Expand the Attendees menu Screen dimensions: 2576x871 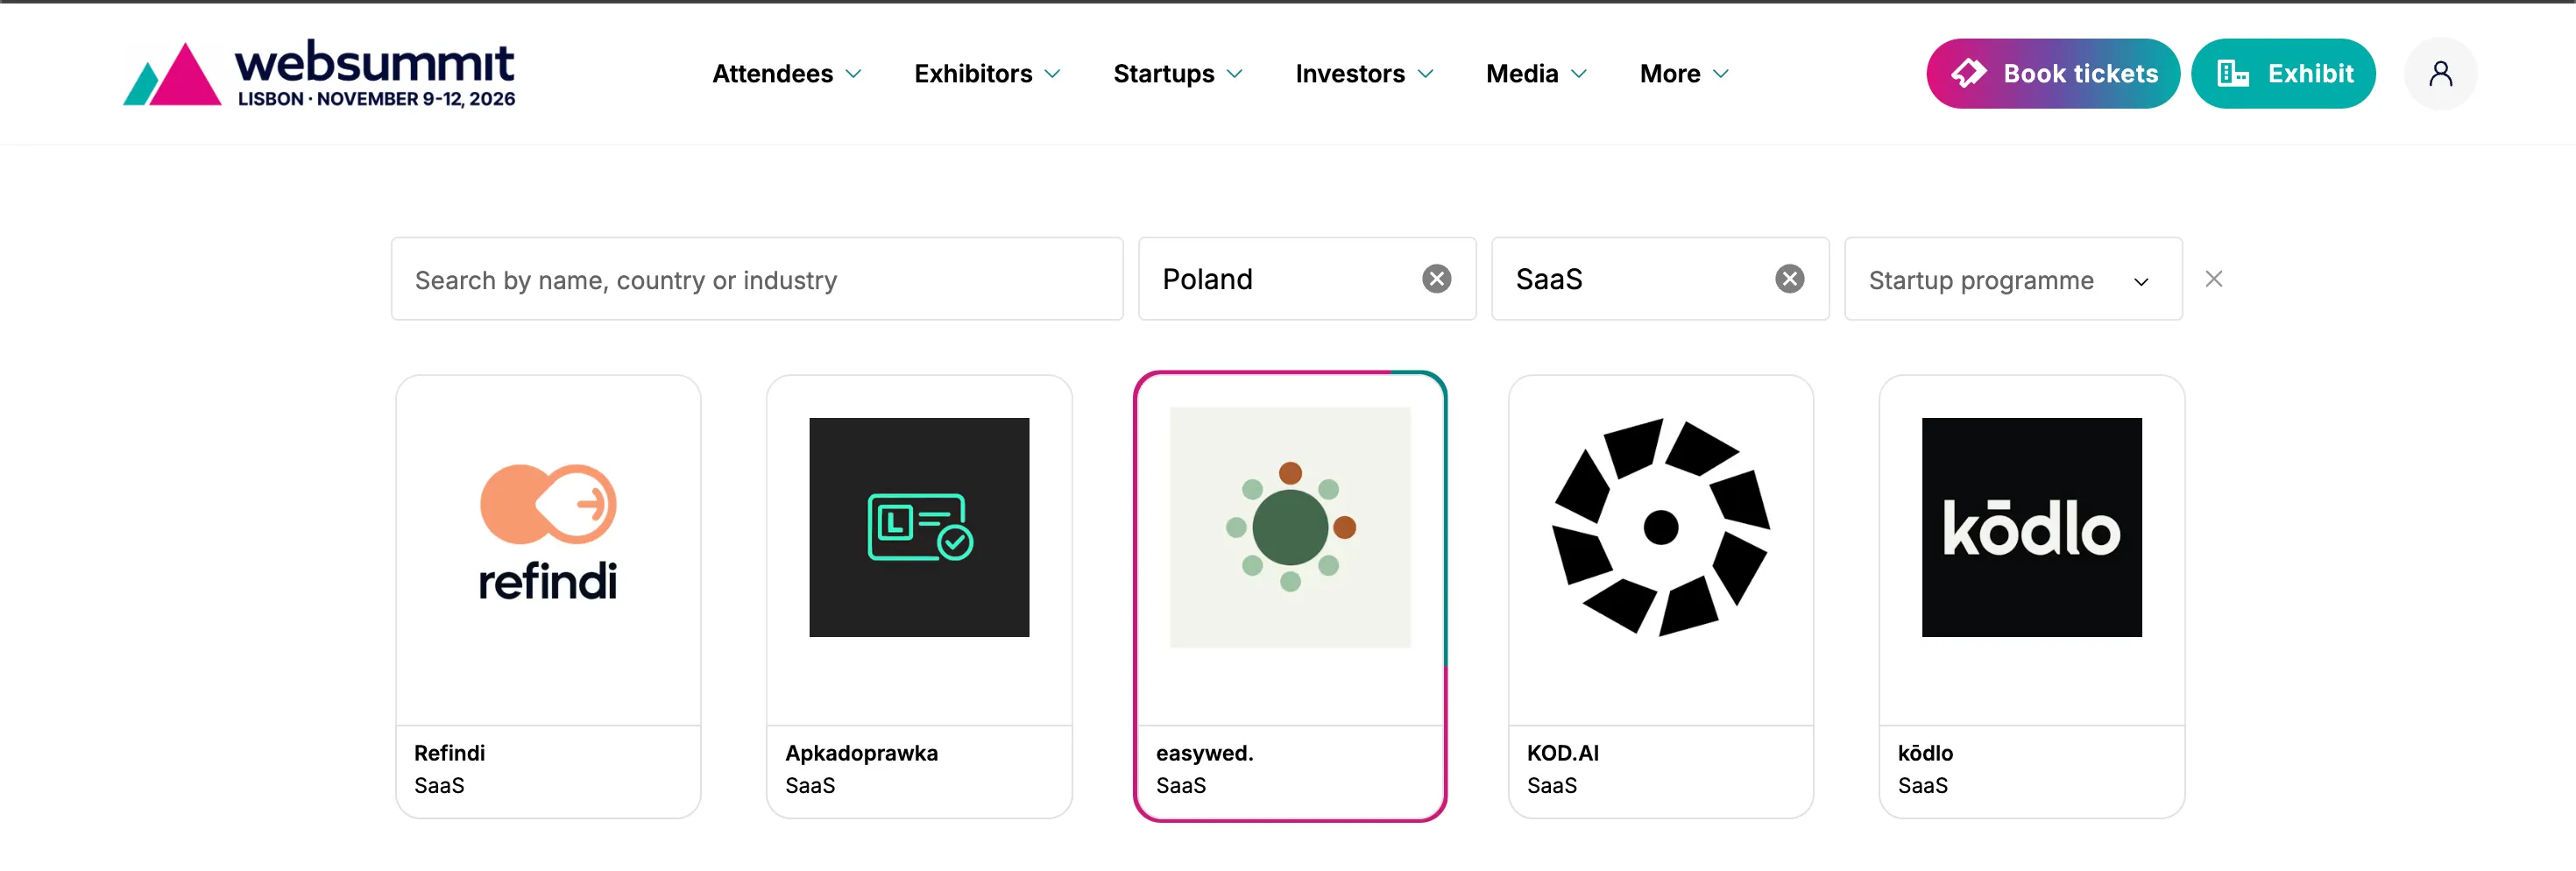786,74
